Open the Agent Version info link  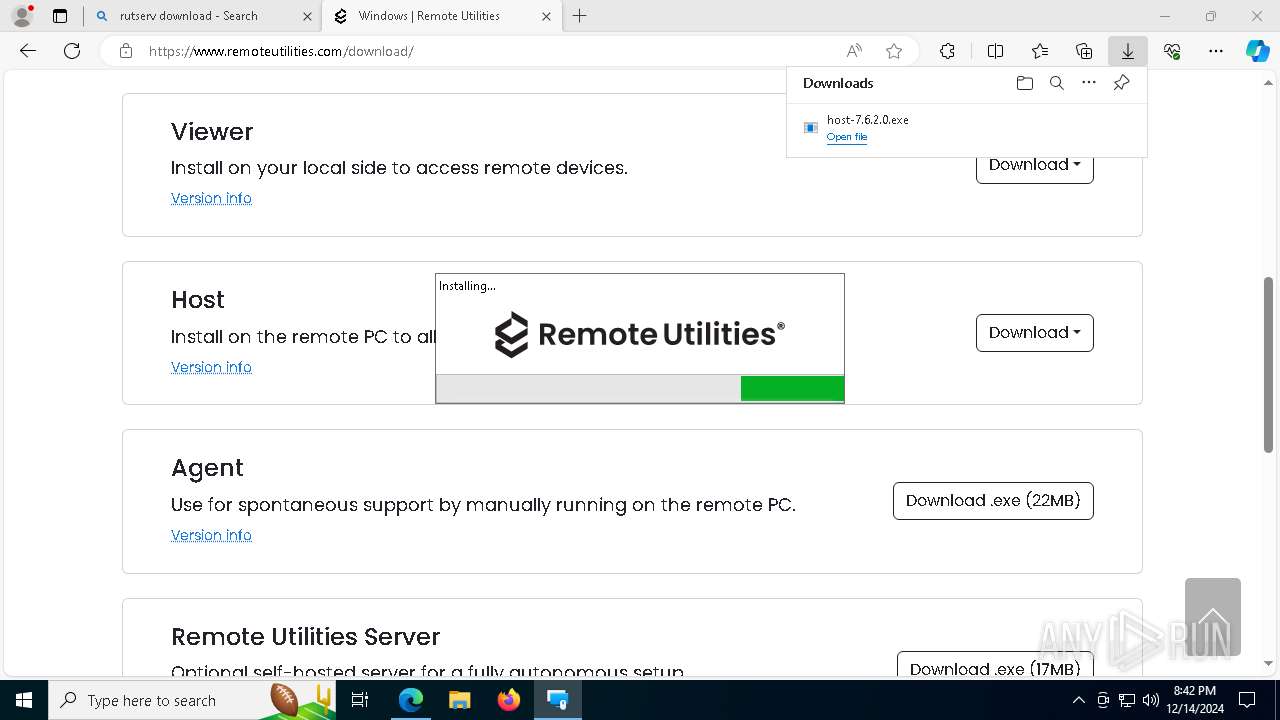click(211, 535)
